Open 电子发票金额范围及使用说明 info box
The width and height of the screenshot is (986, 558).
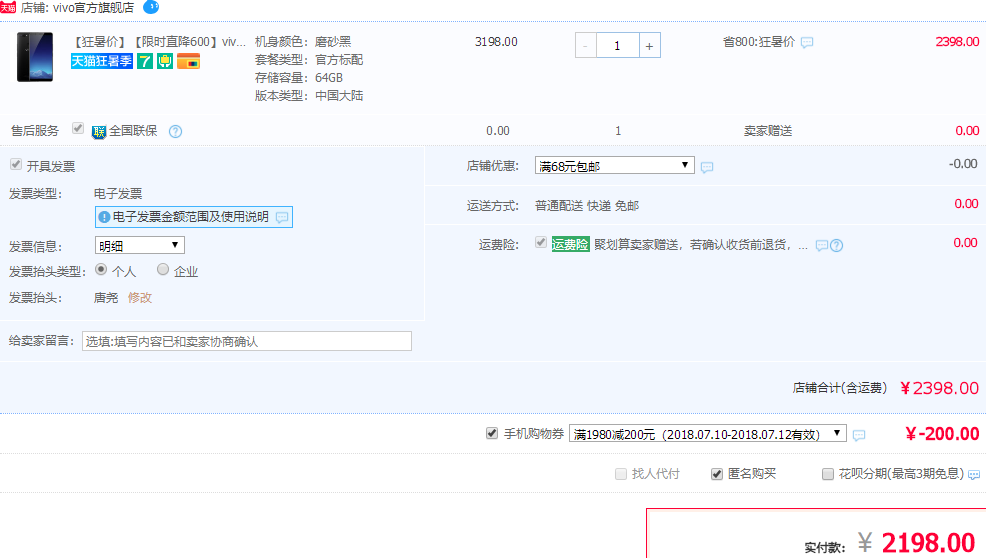pos(194,217)
